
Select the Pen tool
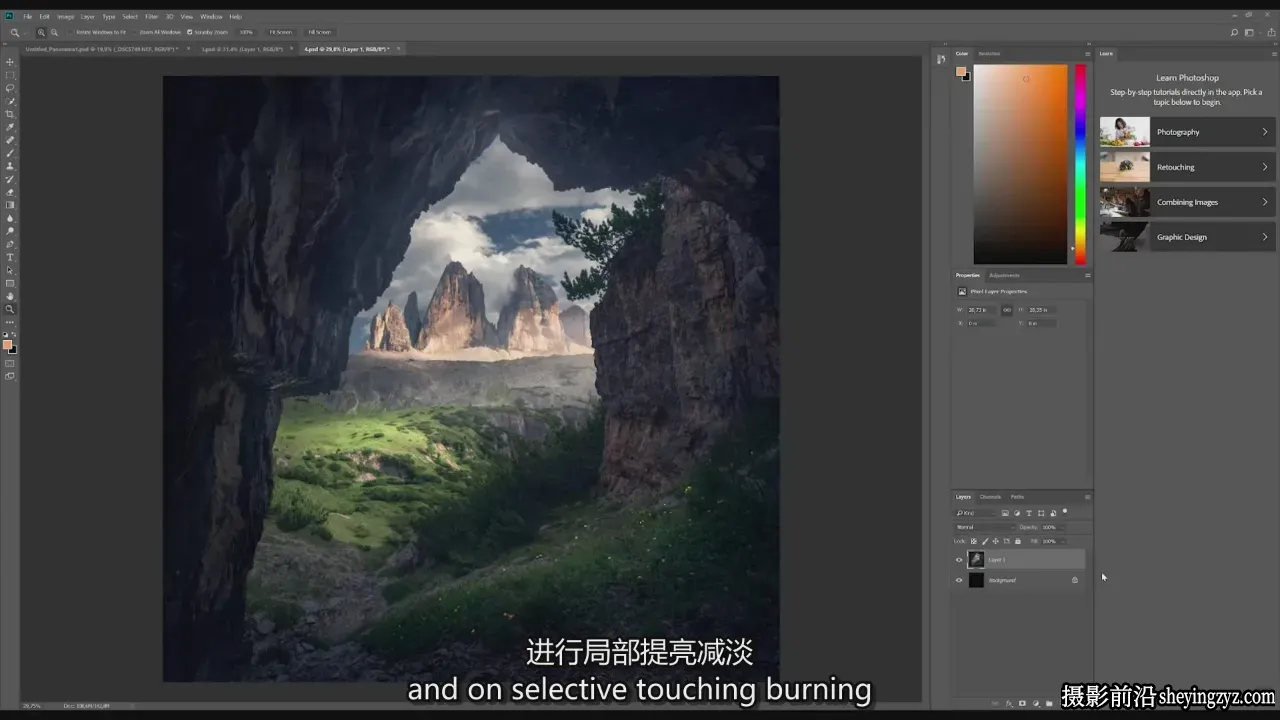10,244
